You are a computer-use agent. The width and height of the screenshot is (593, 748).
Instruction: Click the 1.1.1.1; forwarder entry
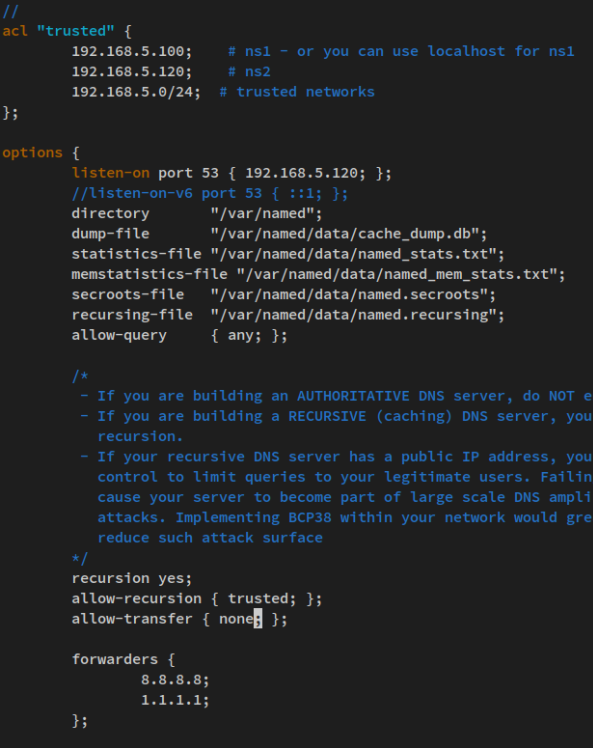coord(175,700)
